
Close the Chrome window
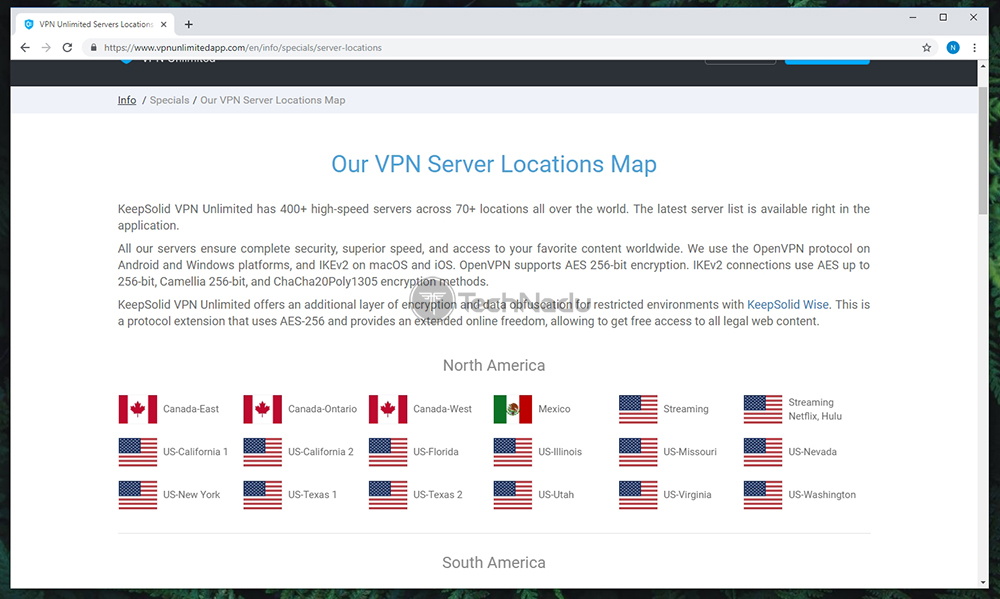[973, 17]
